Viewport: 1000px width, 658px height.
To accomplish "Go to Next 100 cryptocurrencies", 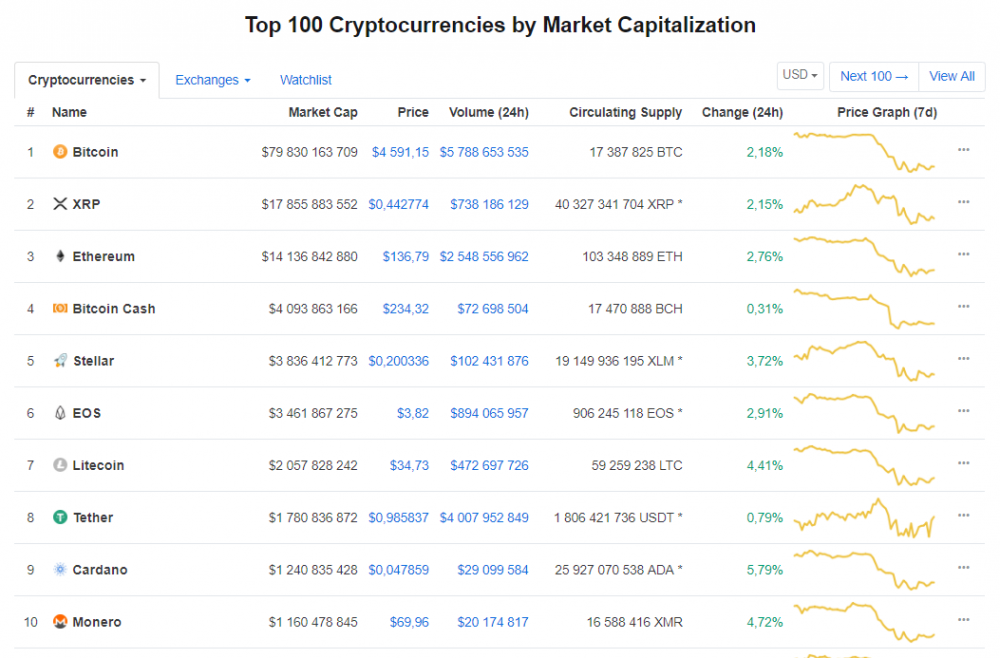I will click(x=874, y=76).
